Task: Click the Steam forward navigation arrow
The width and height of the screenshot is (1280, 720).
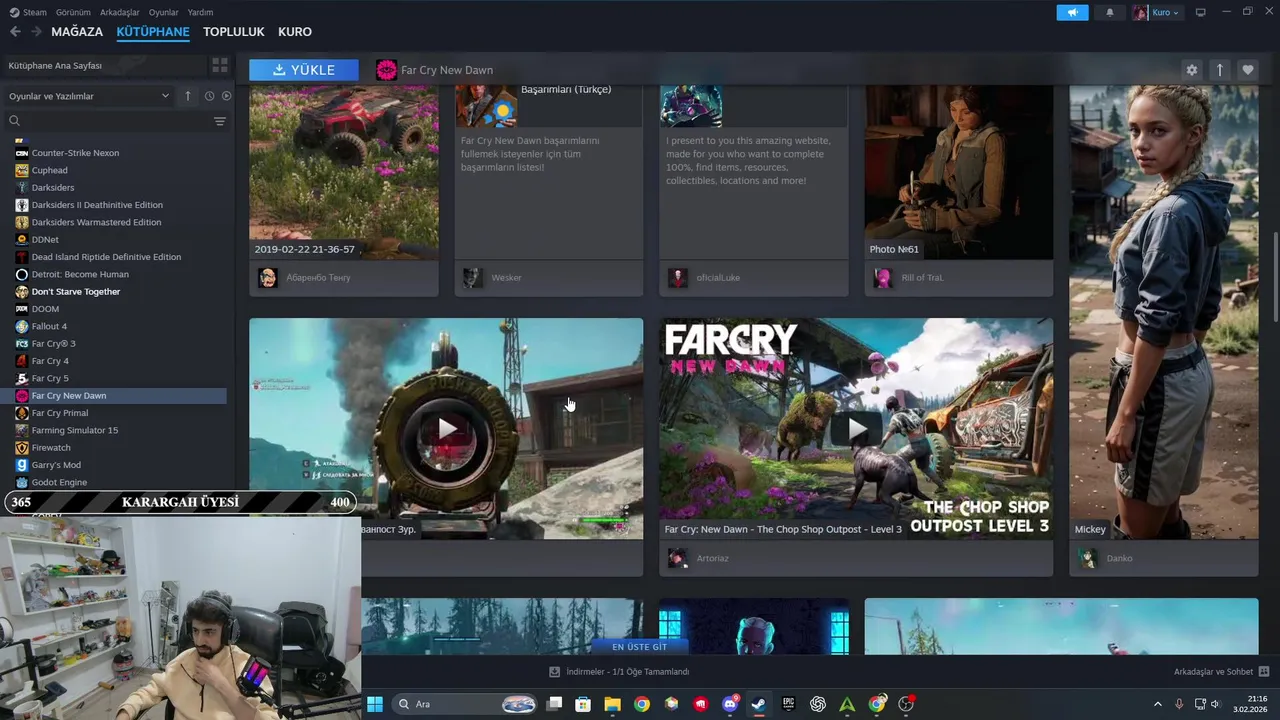Action: [x=36, y=32]
